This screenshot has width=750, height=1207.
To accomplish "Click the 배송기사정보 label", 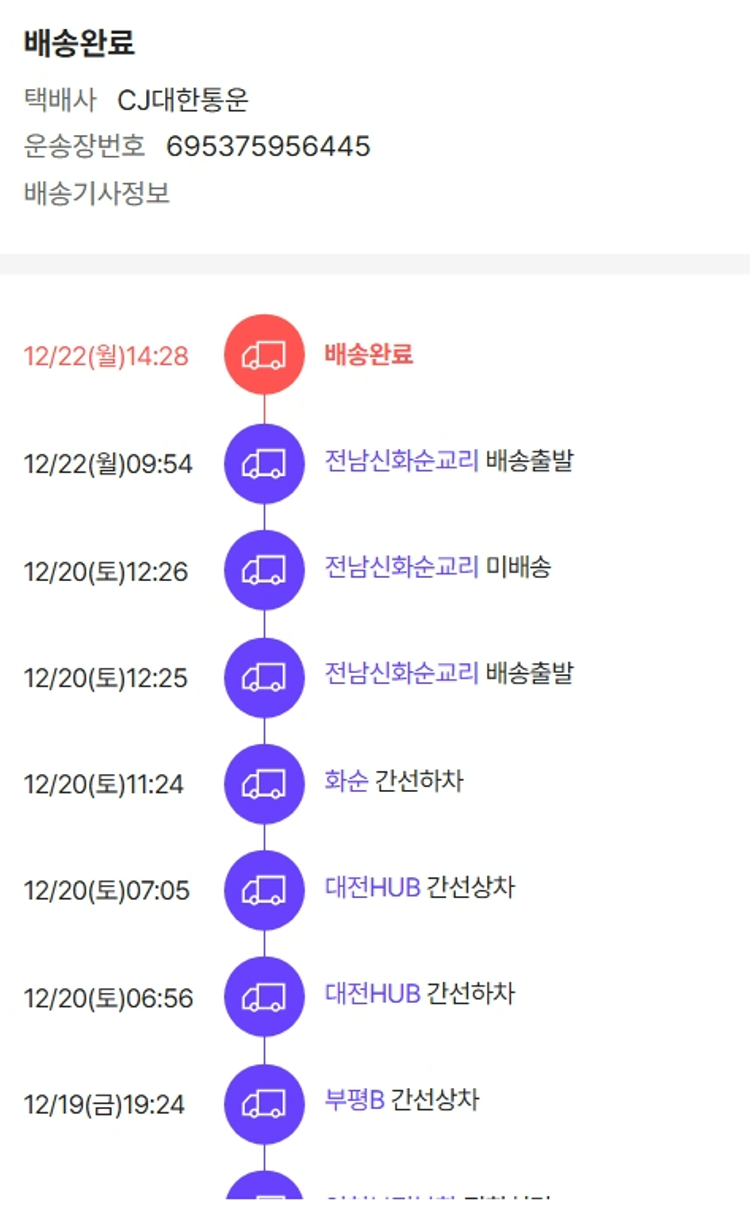I will pyautogui.click(x=97, y=193).
